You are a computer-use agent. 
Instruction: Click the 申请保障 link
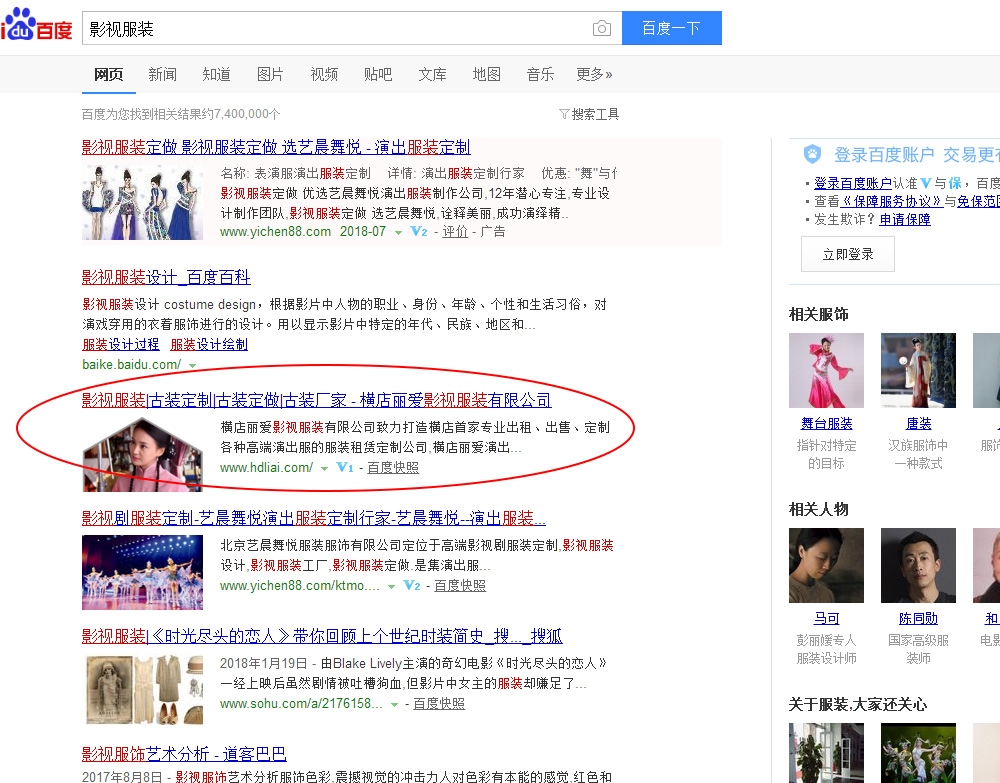click(x=905, y=219)
